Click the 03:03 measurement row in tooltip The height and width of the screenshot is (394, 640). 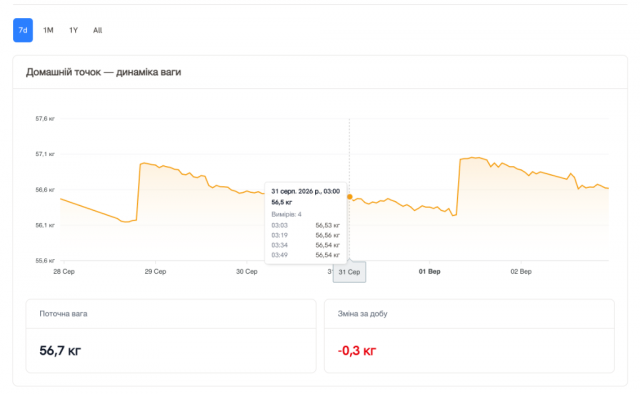click(305, 225)
